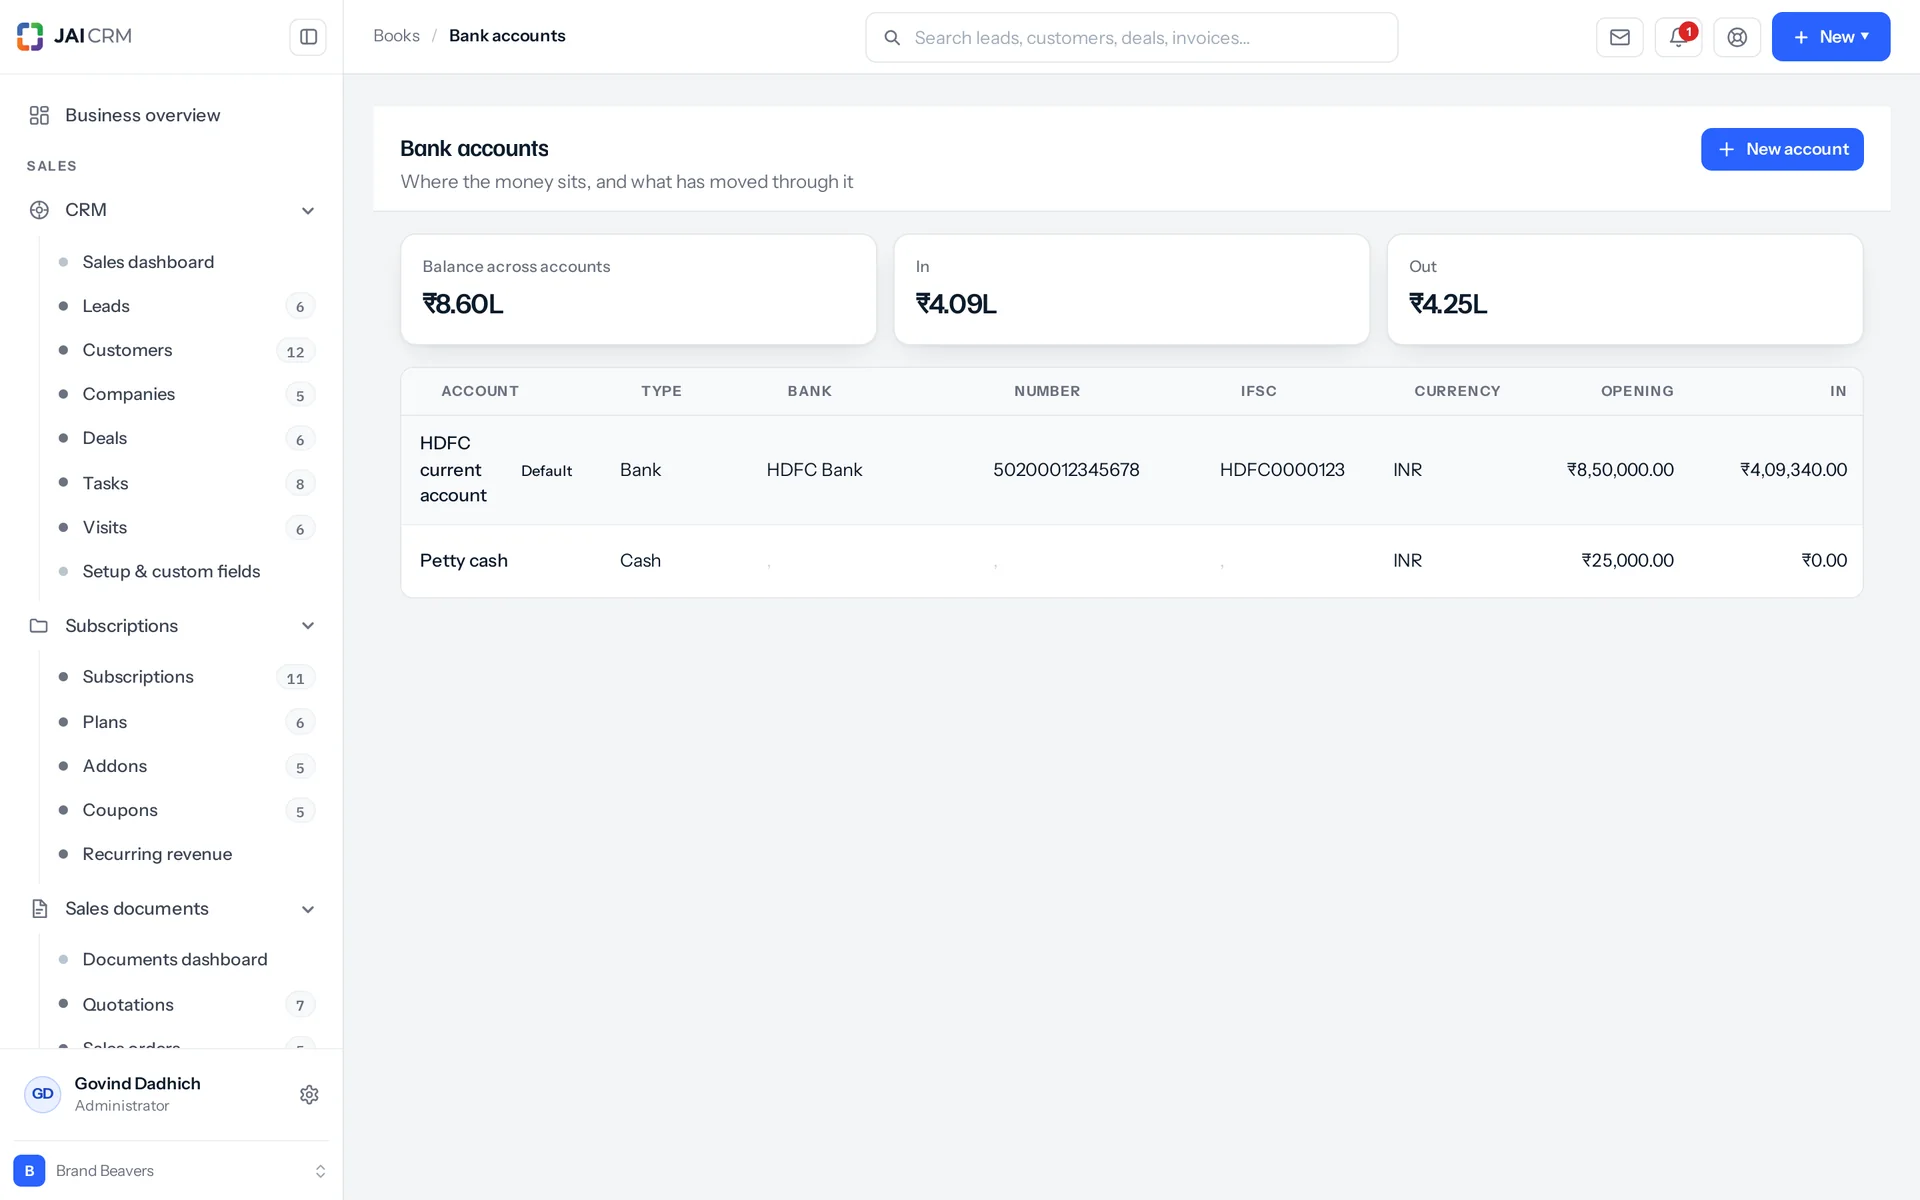
Task: Click the Subscriptions folder icon
Action: (39, 626)
